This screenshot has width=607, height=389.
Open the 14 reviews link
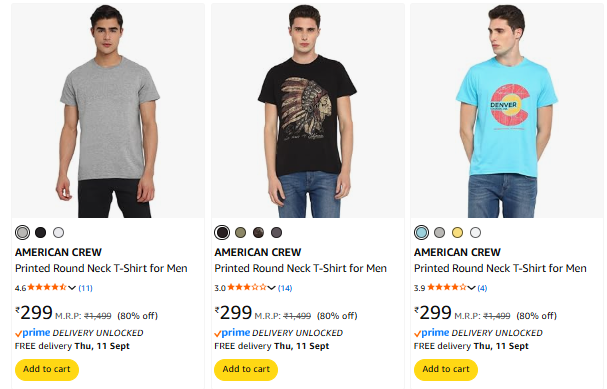point(285,288)
